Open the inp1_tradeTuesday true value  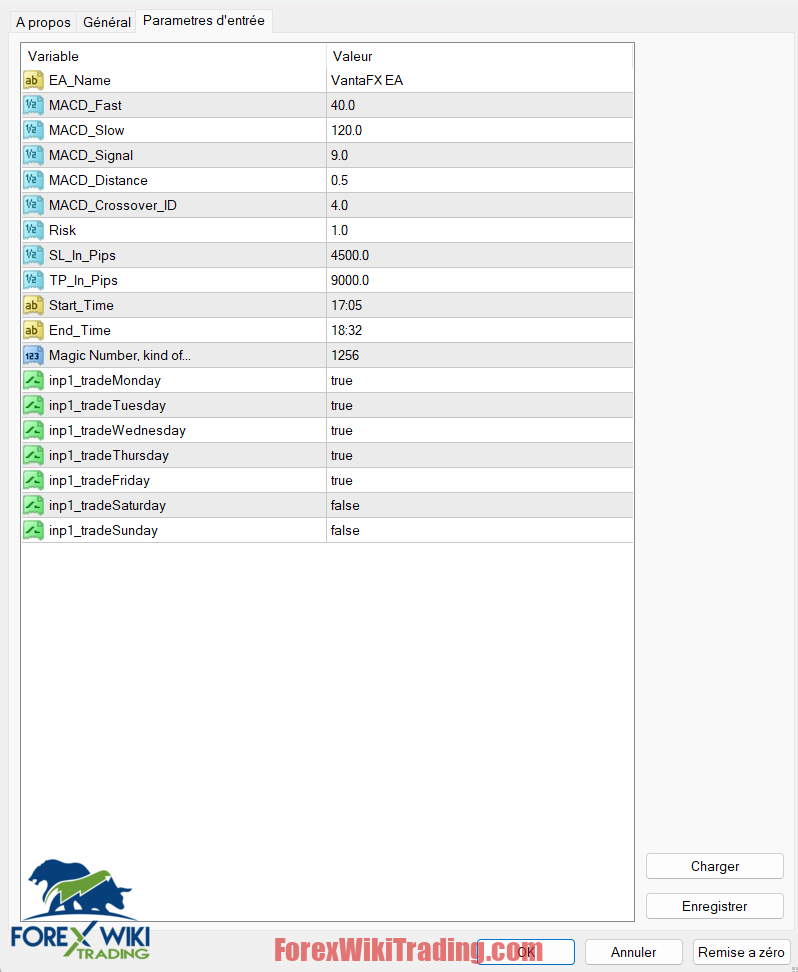pyautogui.click(x=480, y=405)
